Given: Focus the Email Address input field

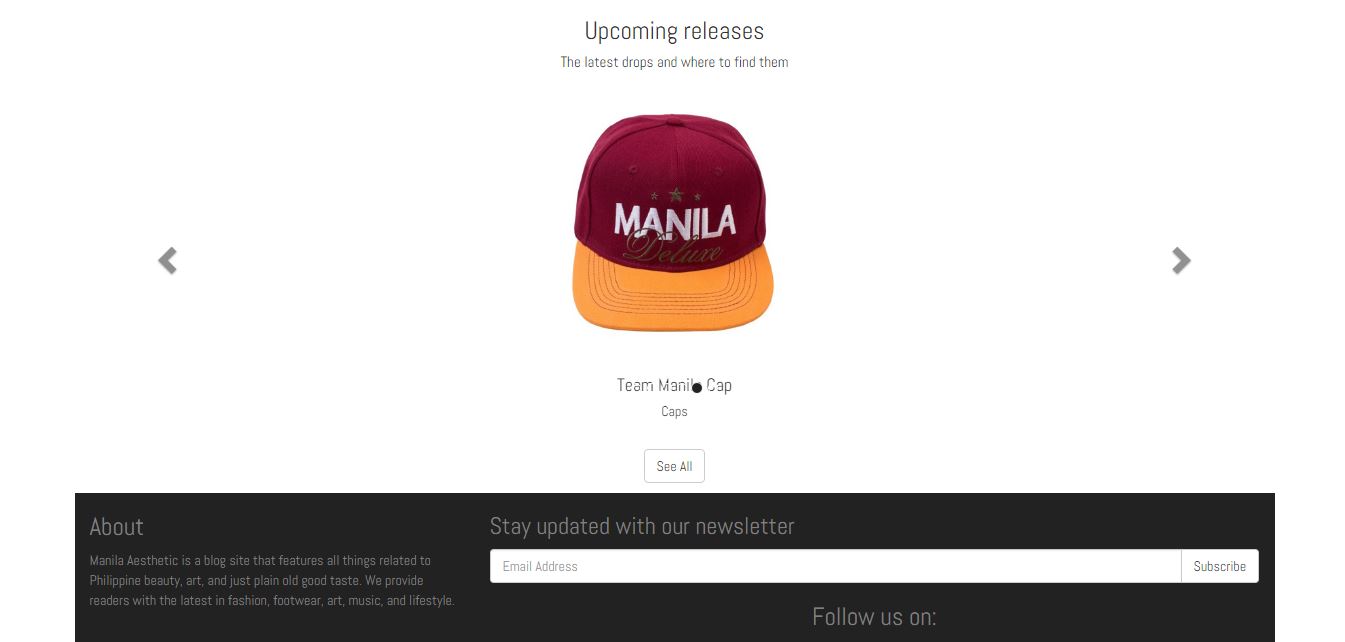Looking at the screenshot, I should click(835, 566).
